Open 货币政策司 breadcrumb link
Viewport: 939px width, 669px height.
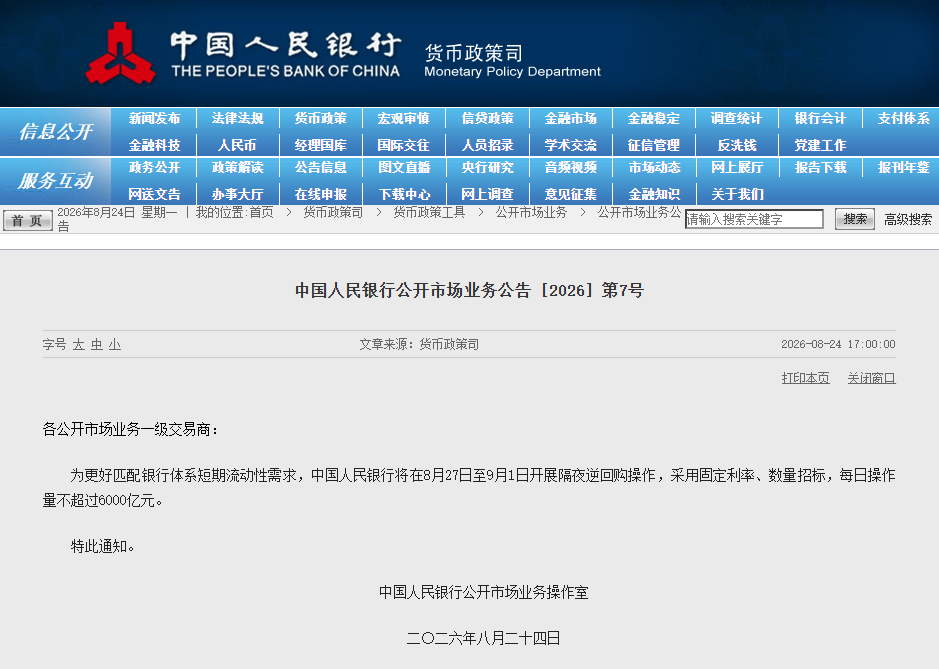[x=333, y=213]
